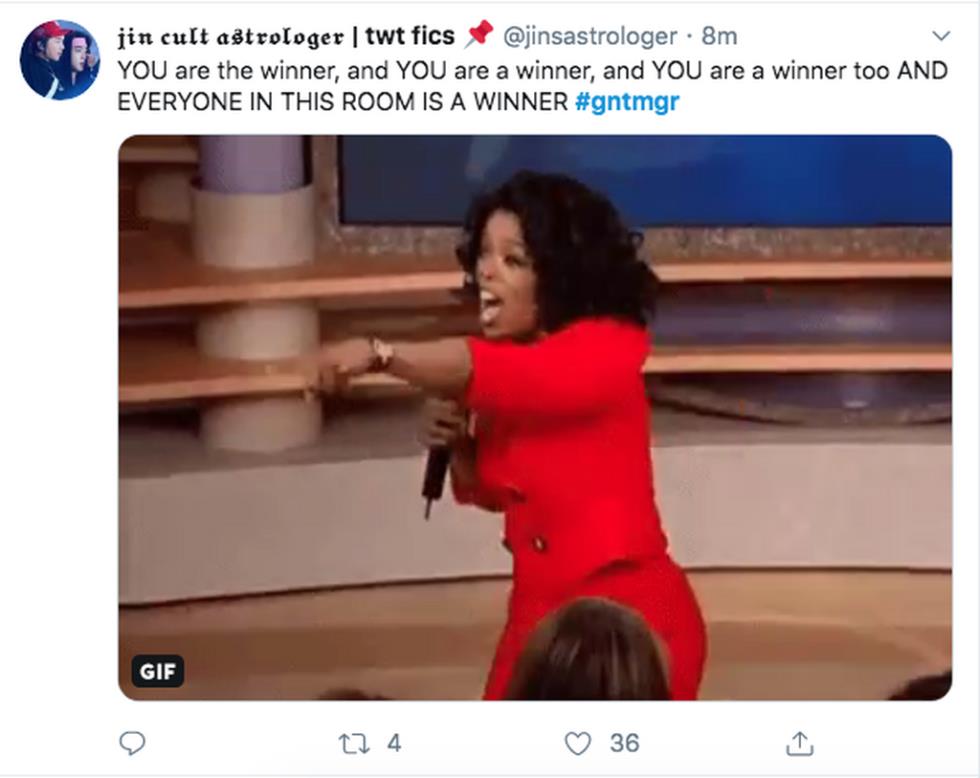The width and height of the screenshot is (980, 778).
Task: Retweet this tweet using the retweet icon
Action: coord(354,744)
